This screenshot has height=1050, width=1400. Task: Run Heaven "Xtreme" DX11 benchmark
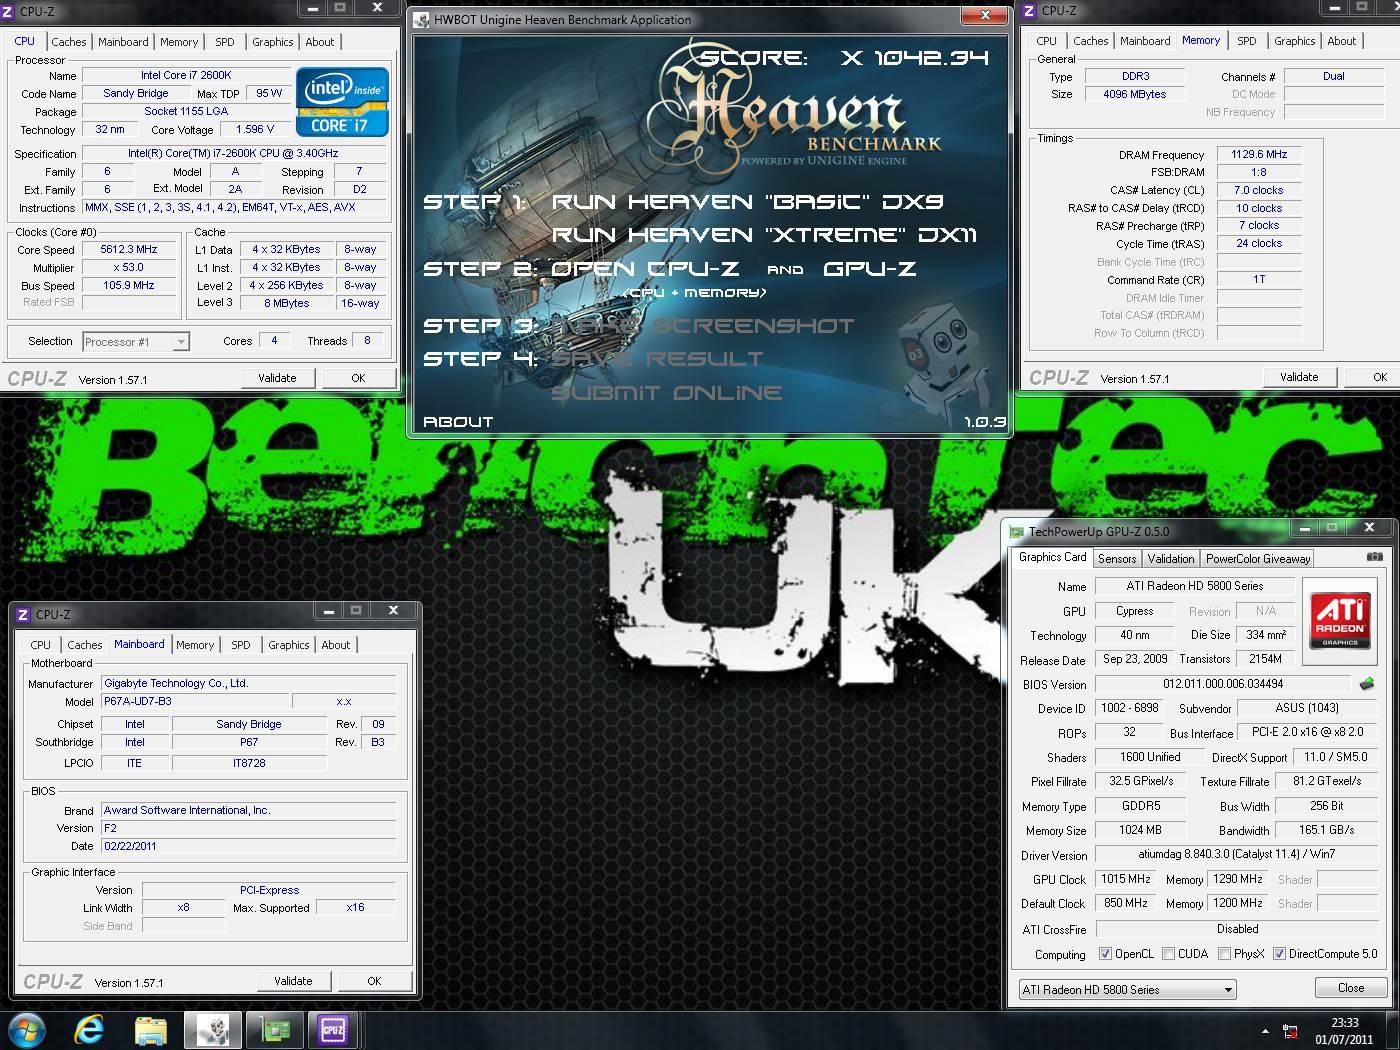coord(764,235)
